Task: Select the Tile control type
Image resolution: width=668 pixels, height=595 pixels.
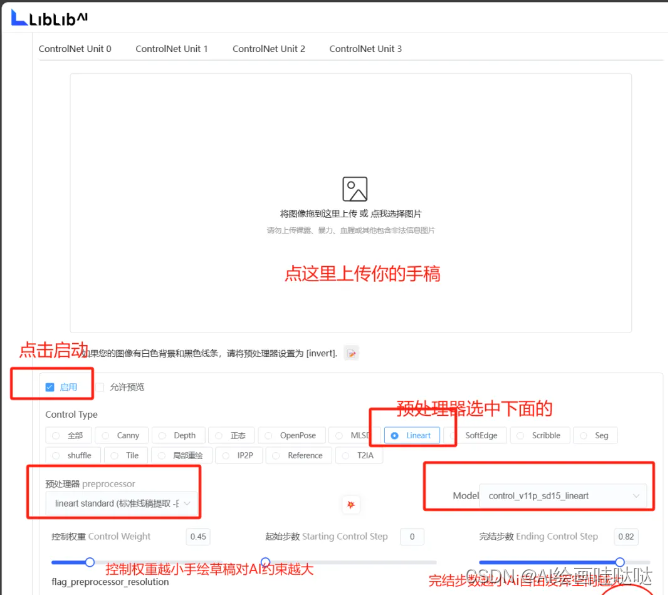Action: point(126,455)
